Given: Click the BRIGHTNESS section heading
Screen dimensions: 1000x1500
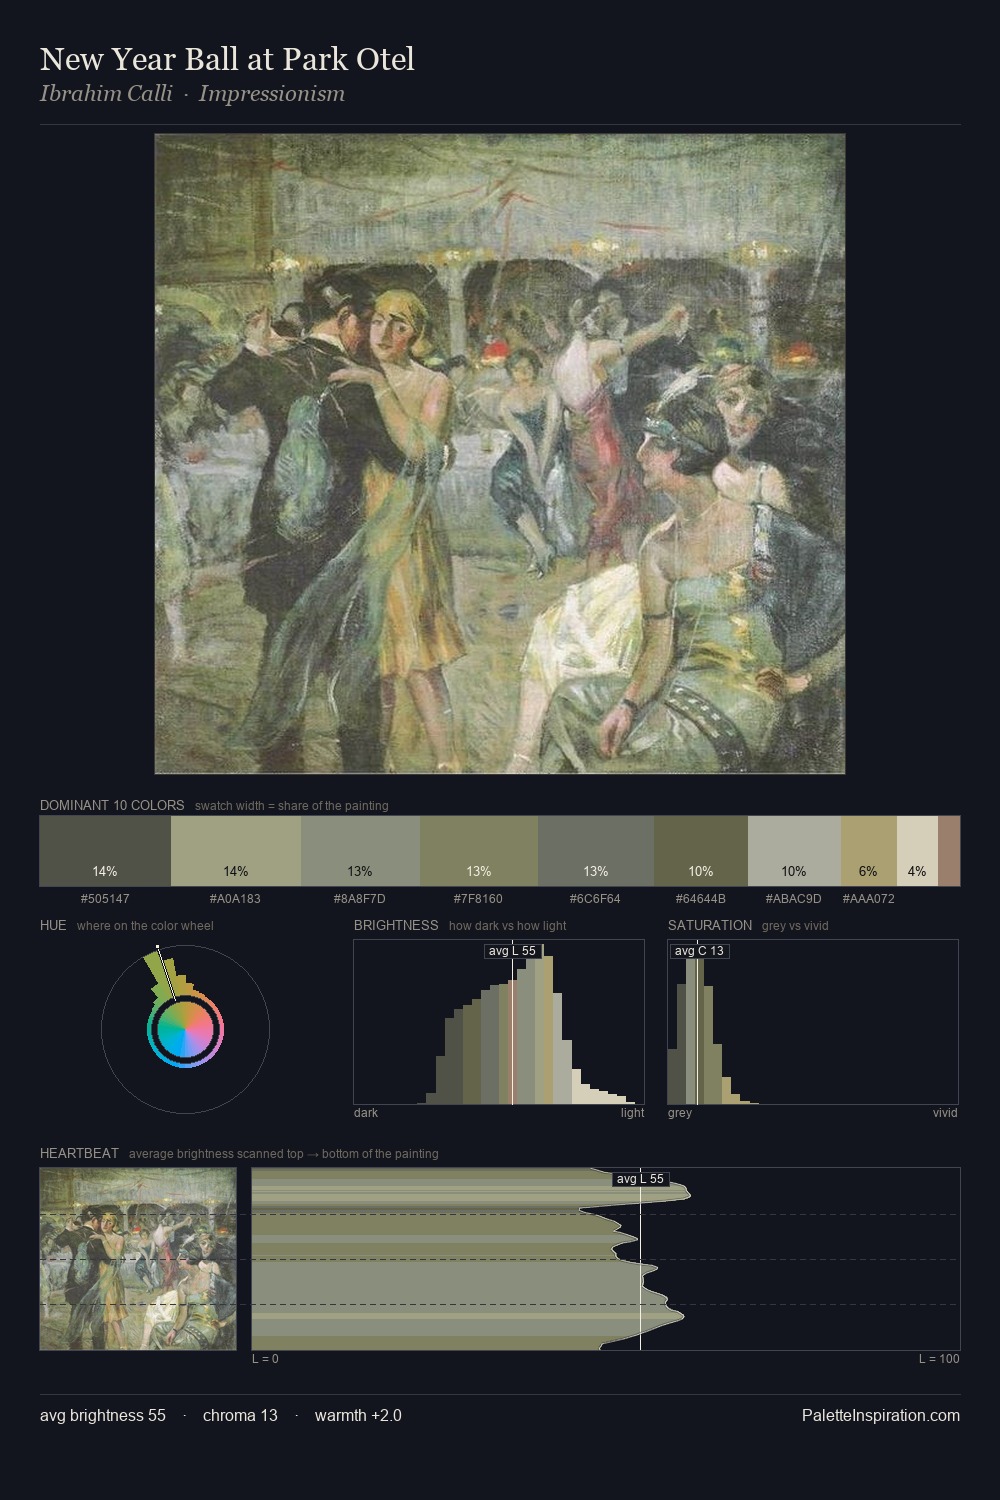Looking at the screenshot, I should (396, 926).
